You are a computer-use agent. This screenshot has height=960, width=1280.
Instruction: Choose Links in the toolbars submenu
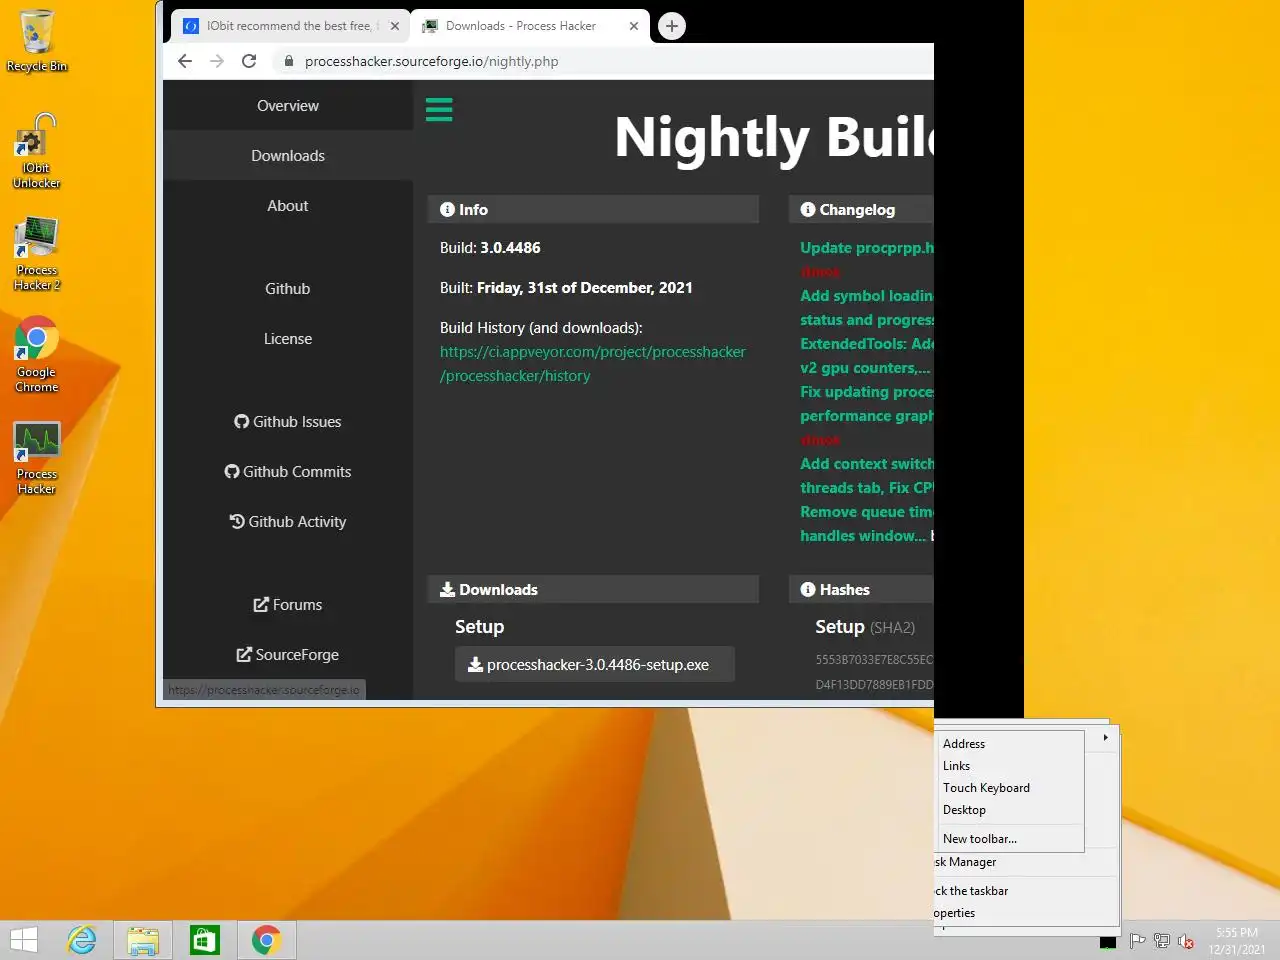[1010, 765]
